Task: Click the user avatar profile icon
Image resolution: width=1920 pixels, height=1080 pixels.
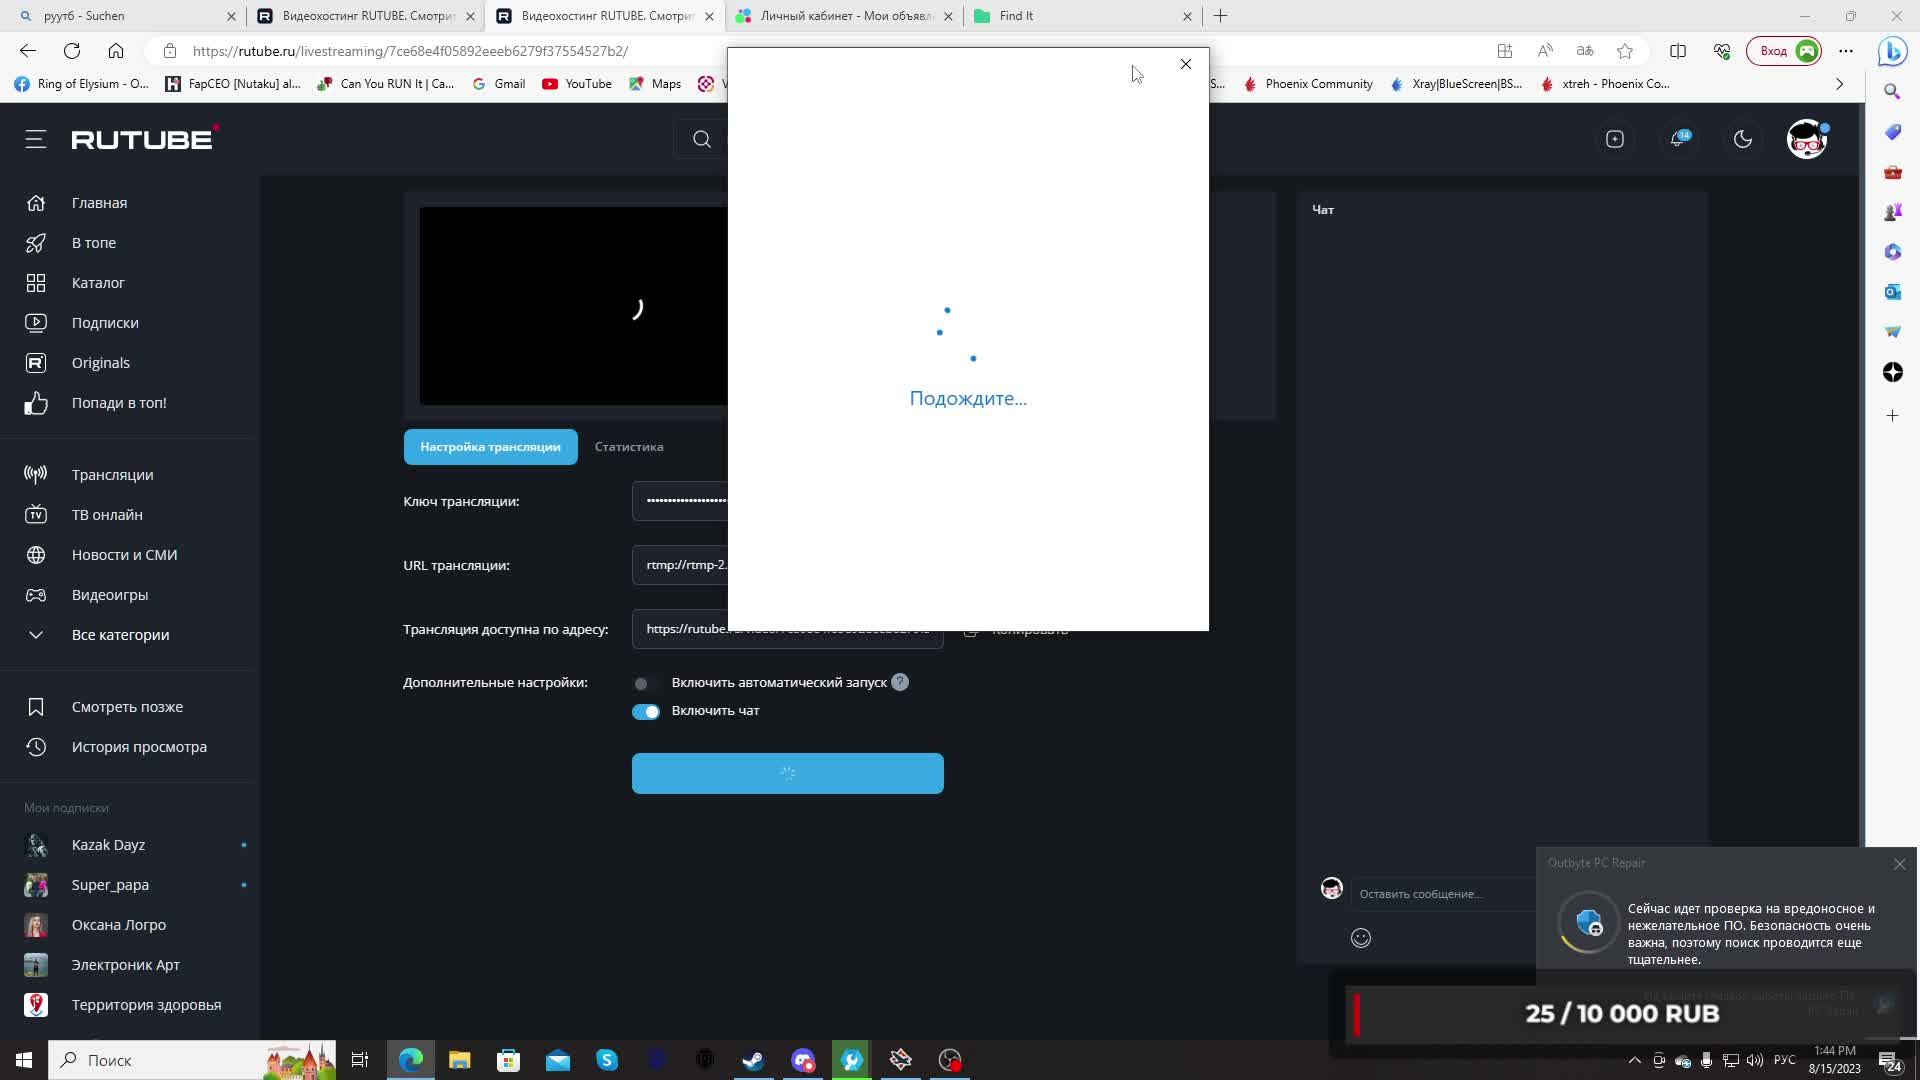Action: tap(1807, 139)
